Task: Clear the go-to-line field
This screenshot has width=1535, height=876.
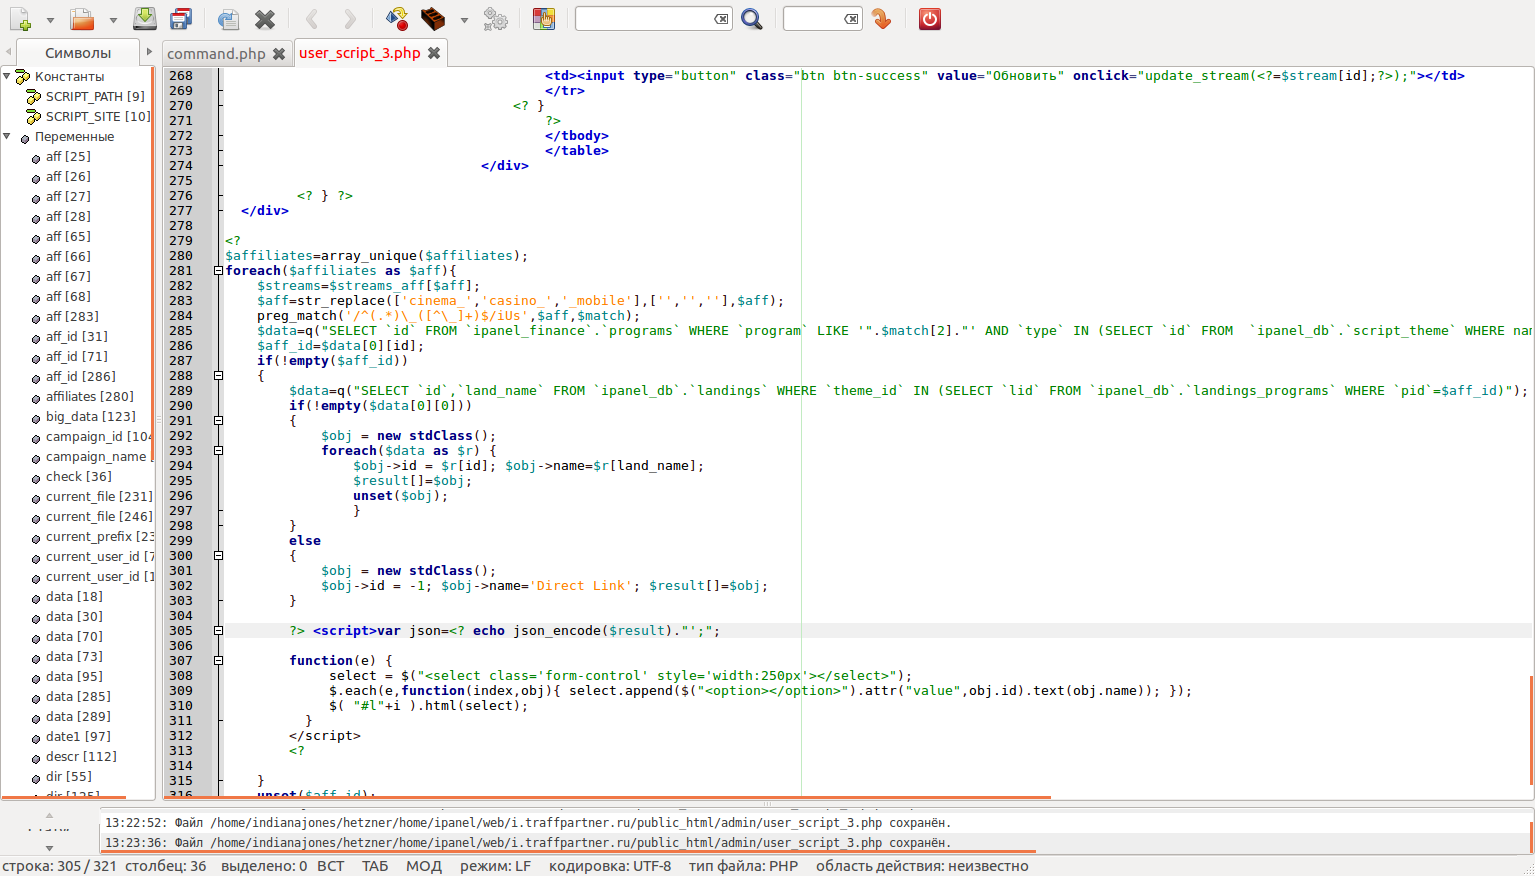Action: point(851,19)
